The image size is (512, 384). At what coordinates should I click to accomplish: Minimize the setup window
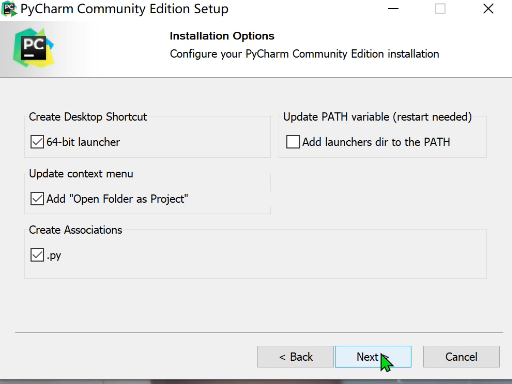click(x=393, y=9)
